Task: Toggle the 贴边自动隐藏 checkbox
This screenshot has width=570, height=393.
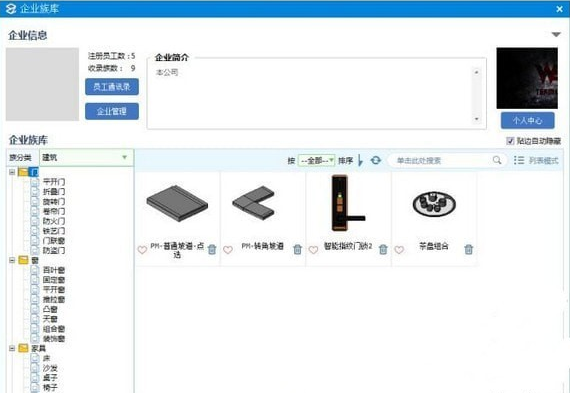Action: tap(510, 141)
